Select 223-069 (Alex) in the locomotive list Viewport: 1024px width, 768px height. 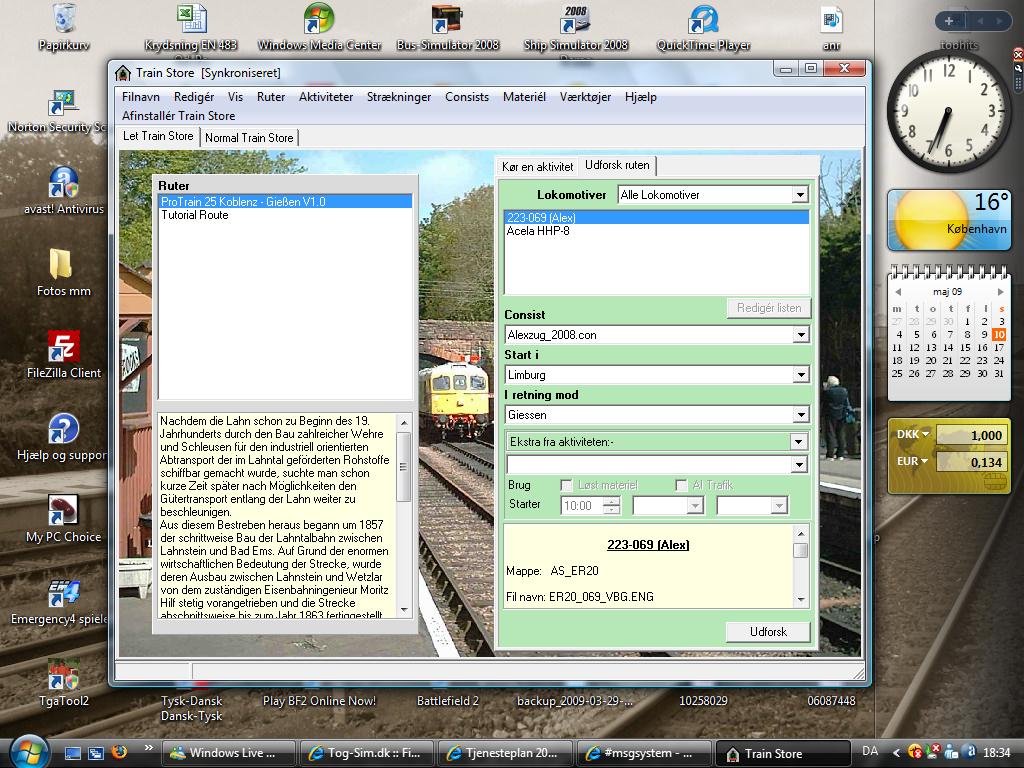(657, 217)
